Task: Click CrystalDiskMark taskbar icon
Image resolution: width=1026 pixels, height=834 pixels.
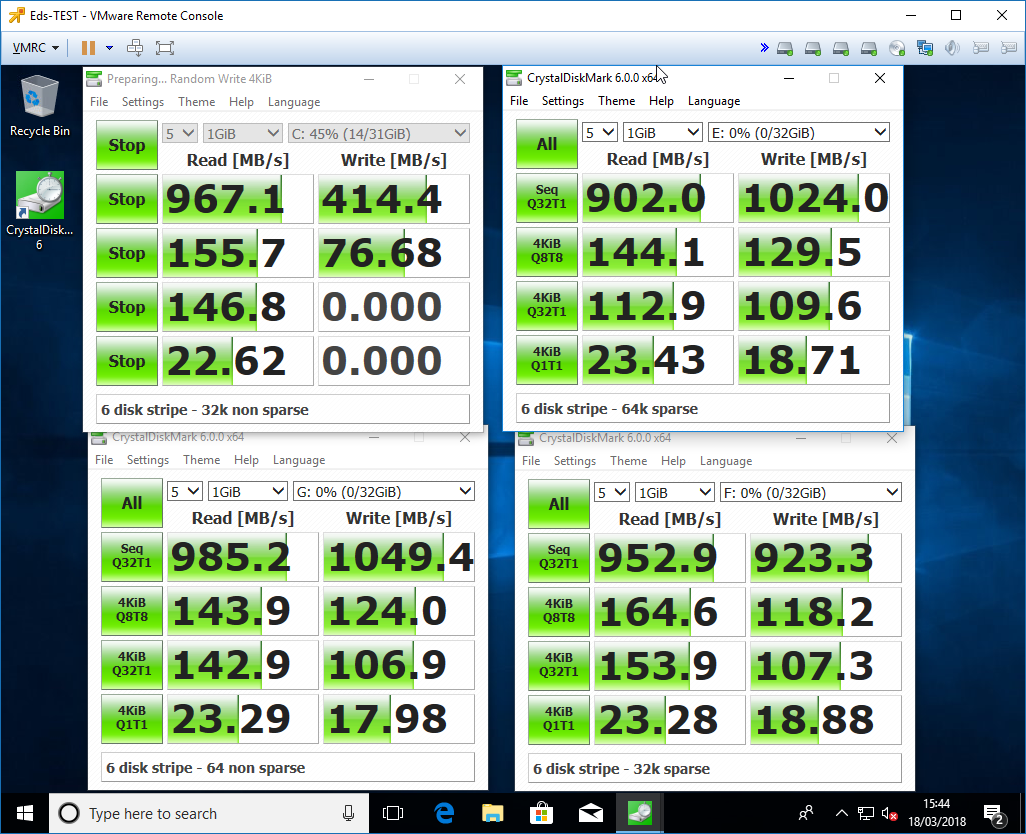Action: (x=639, y=813)
